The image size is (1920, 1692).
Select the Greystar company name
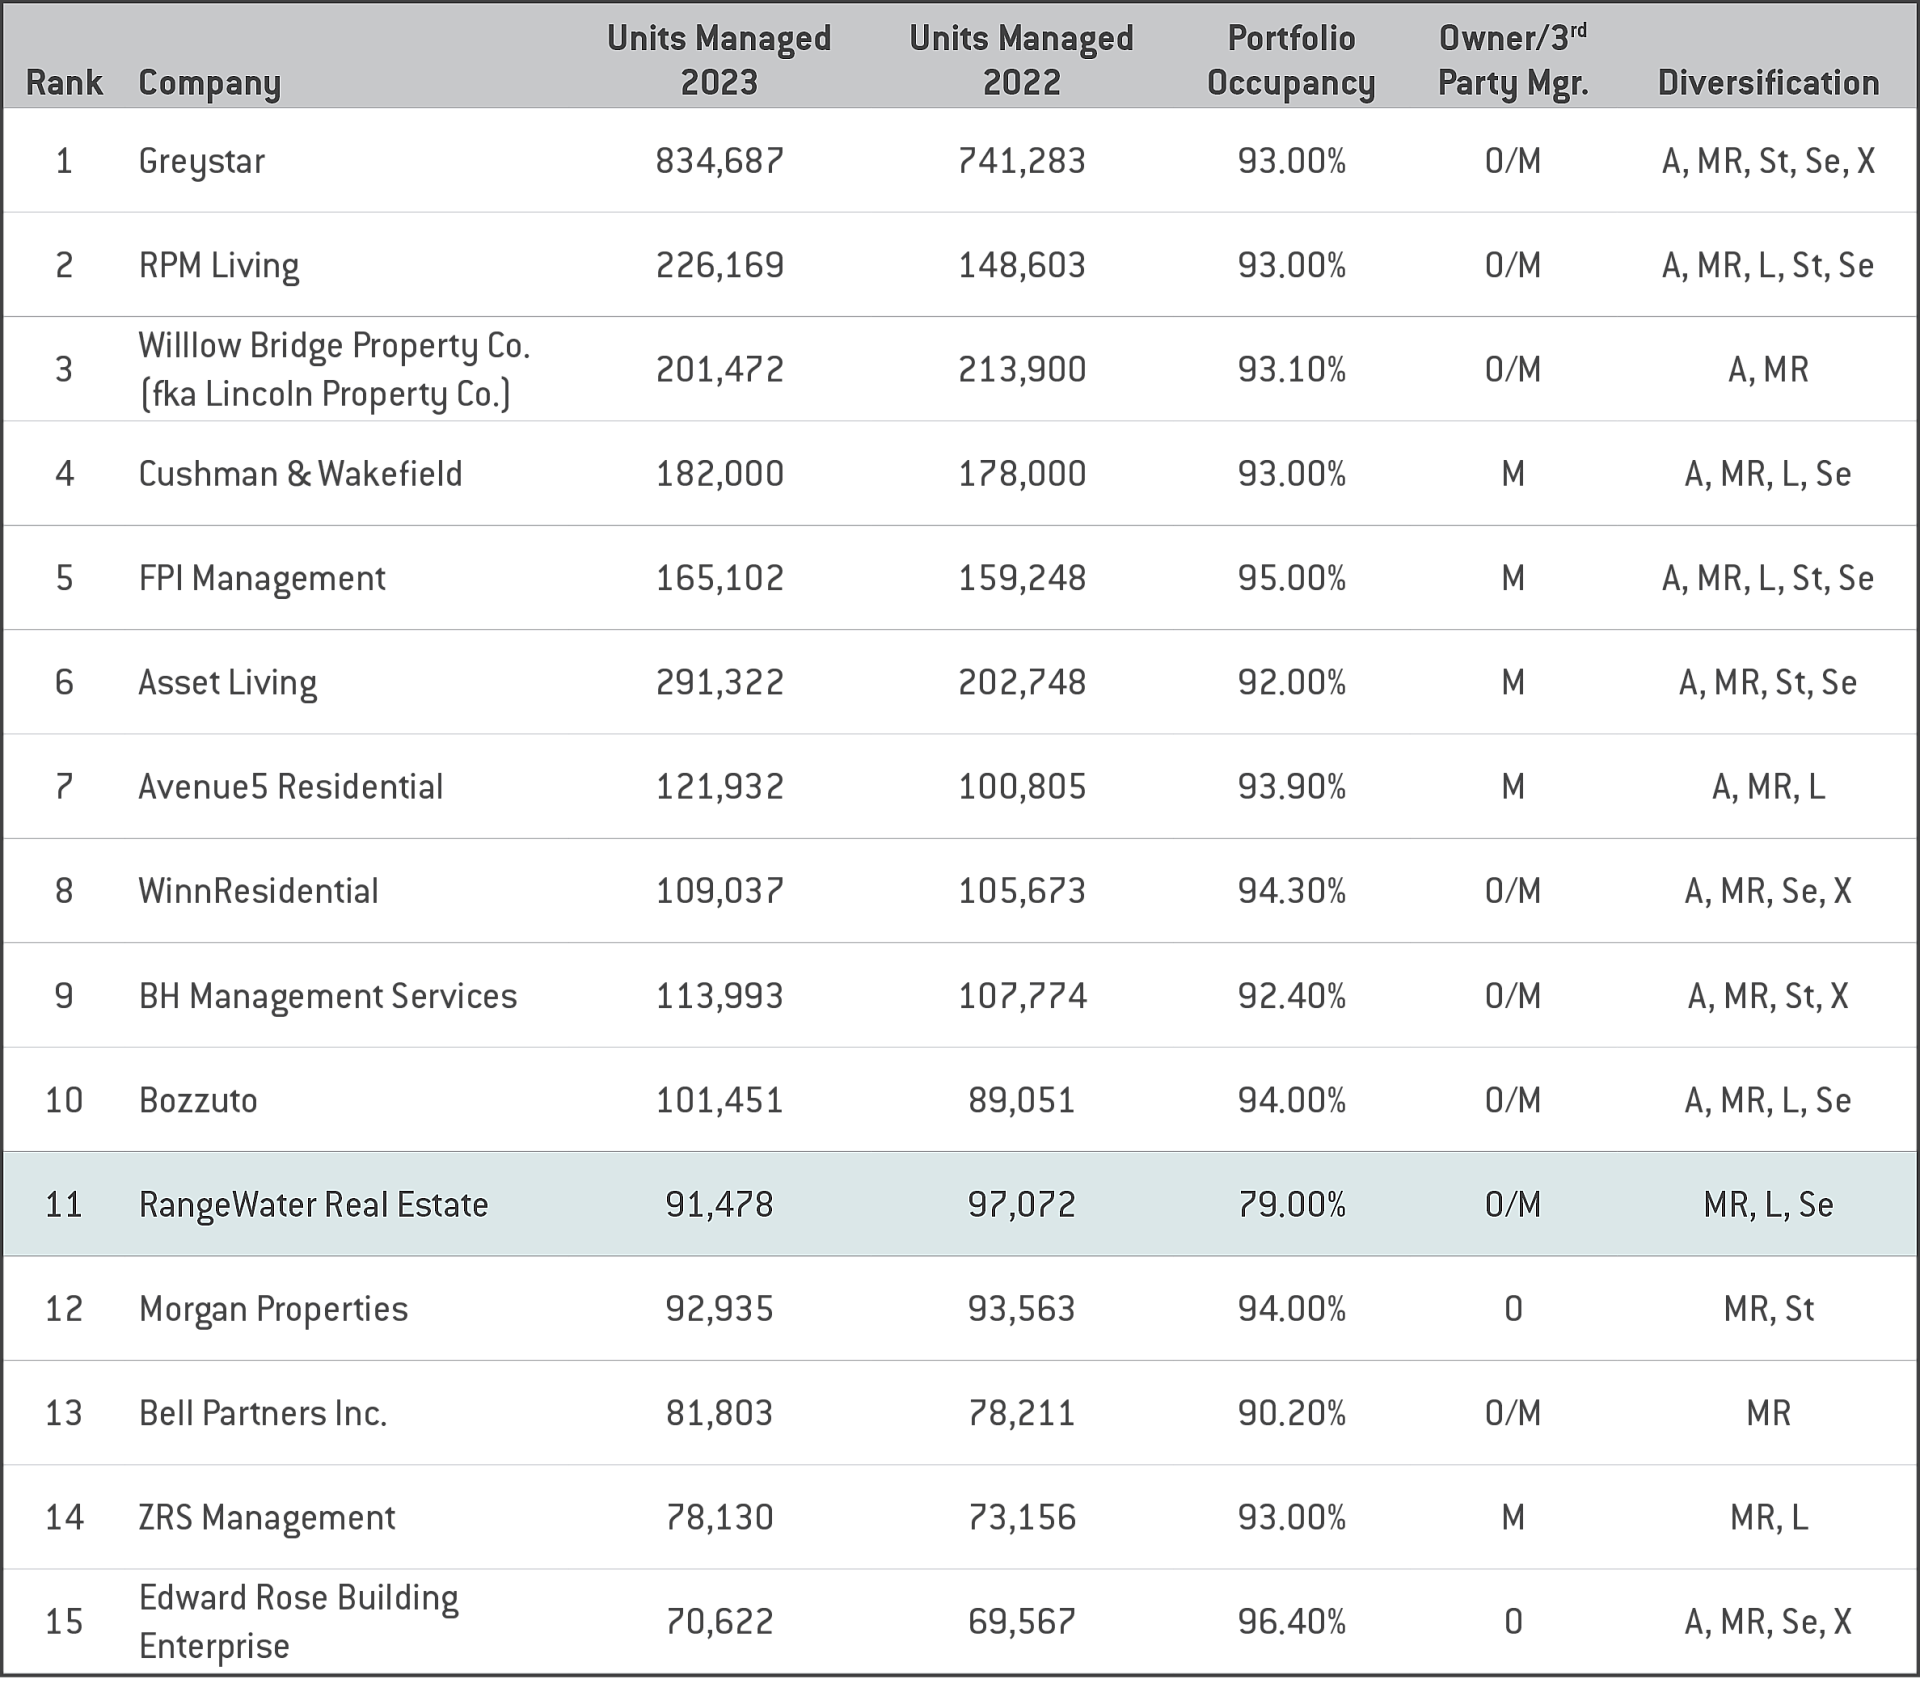[202, 162]
